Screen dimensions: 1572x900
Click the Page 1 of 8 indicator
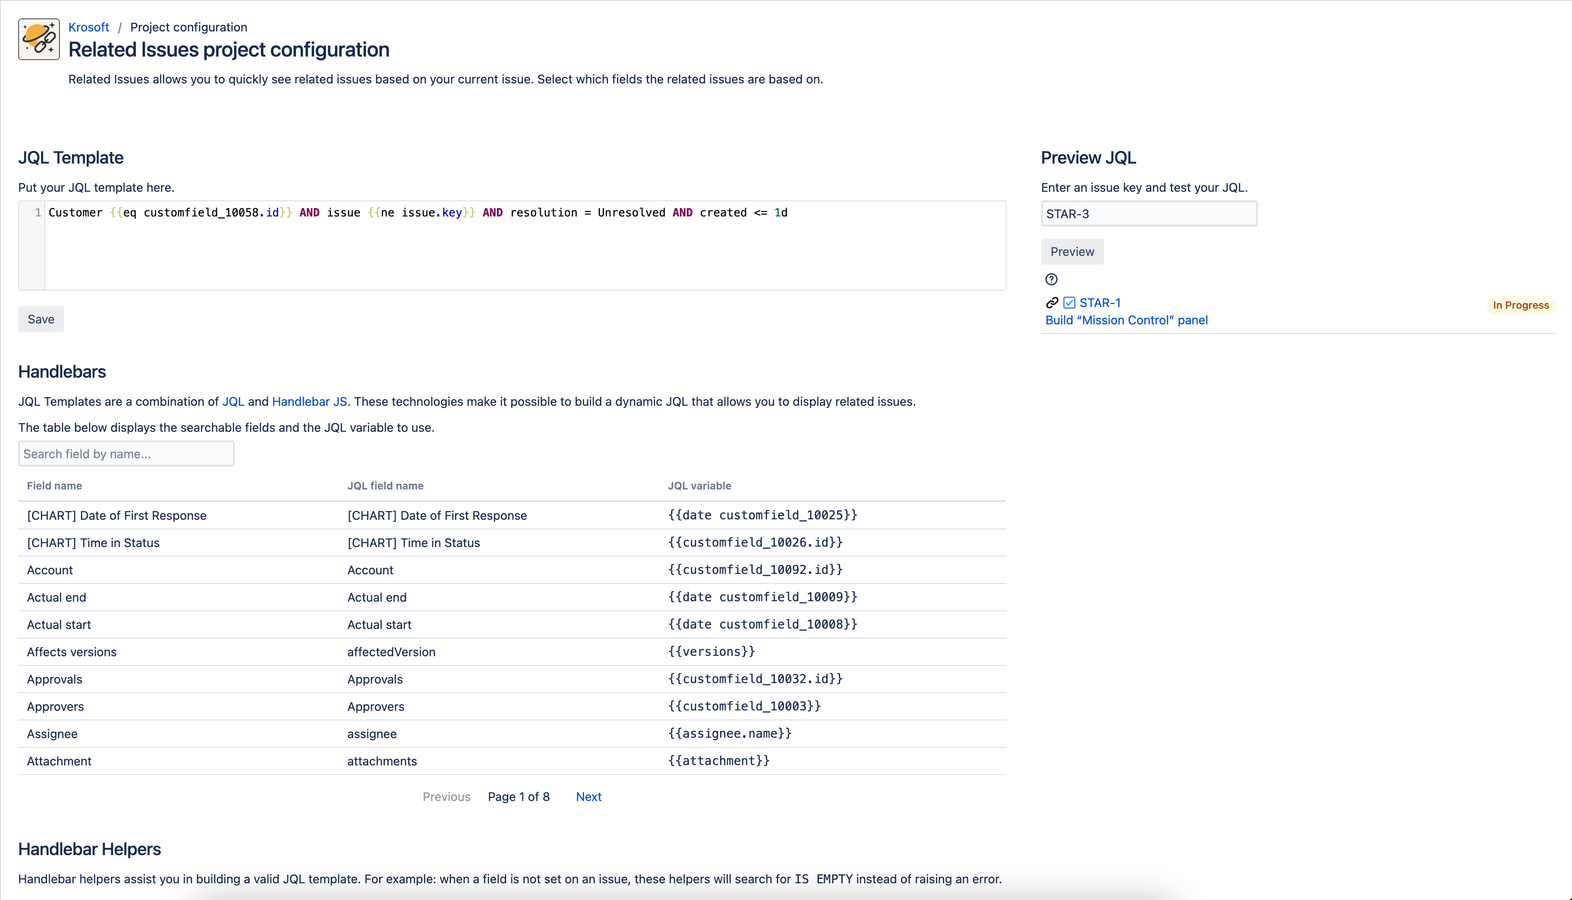point(519,797)
